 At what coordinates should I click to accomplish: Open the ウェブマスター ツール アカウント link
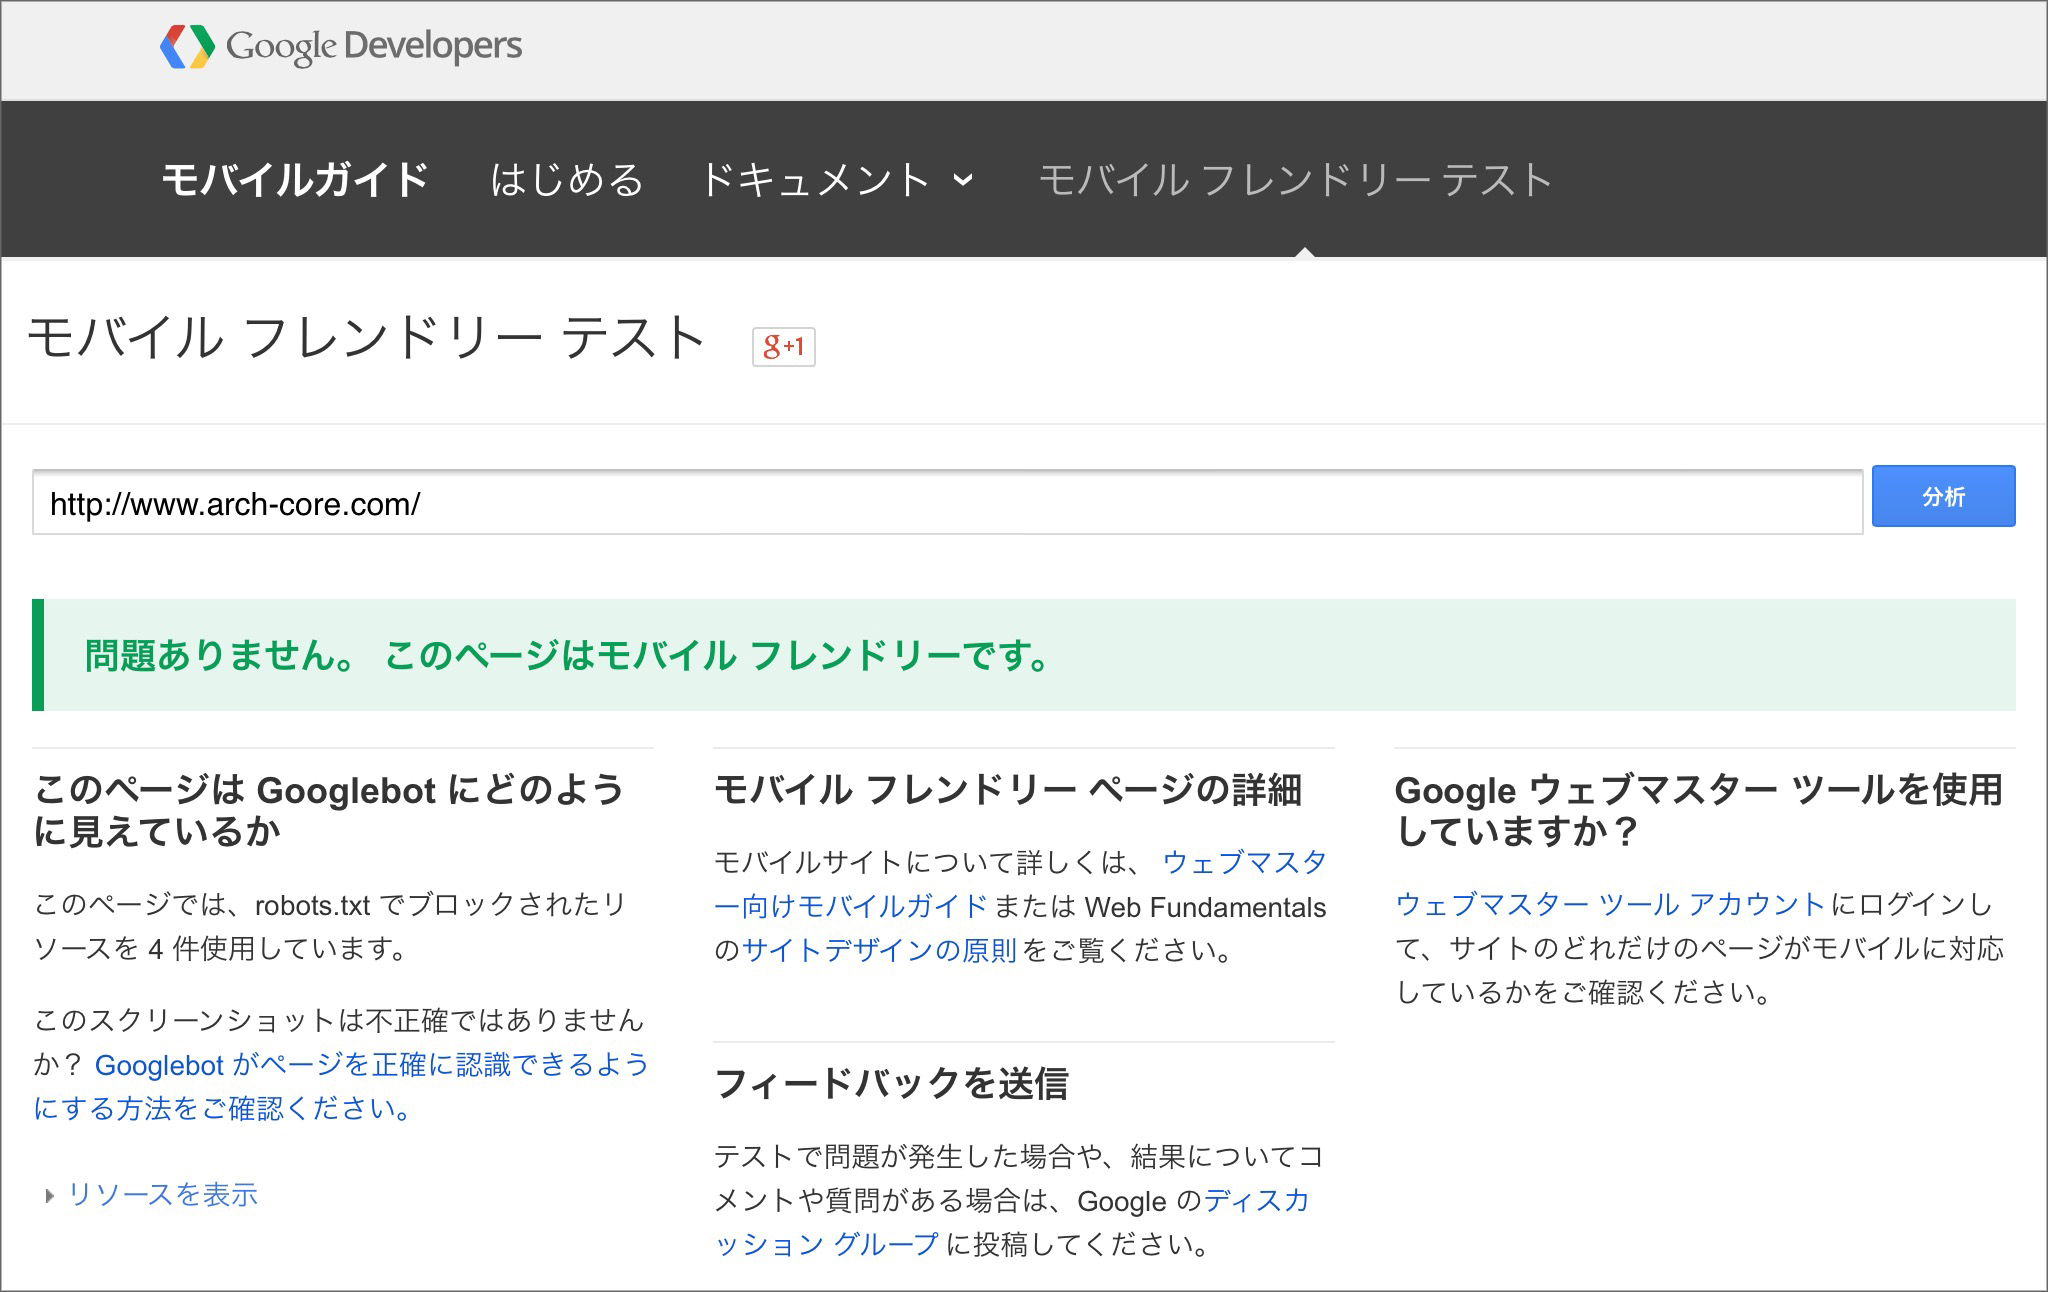click(x=1610, y=904)
